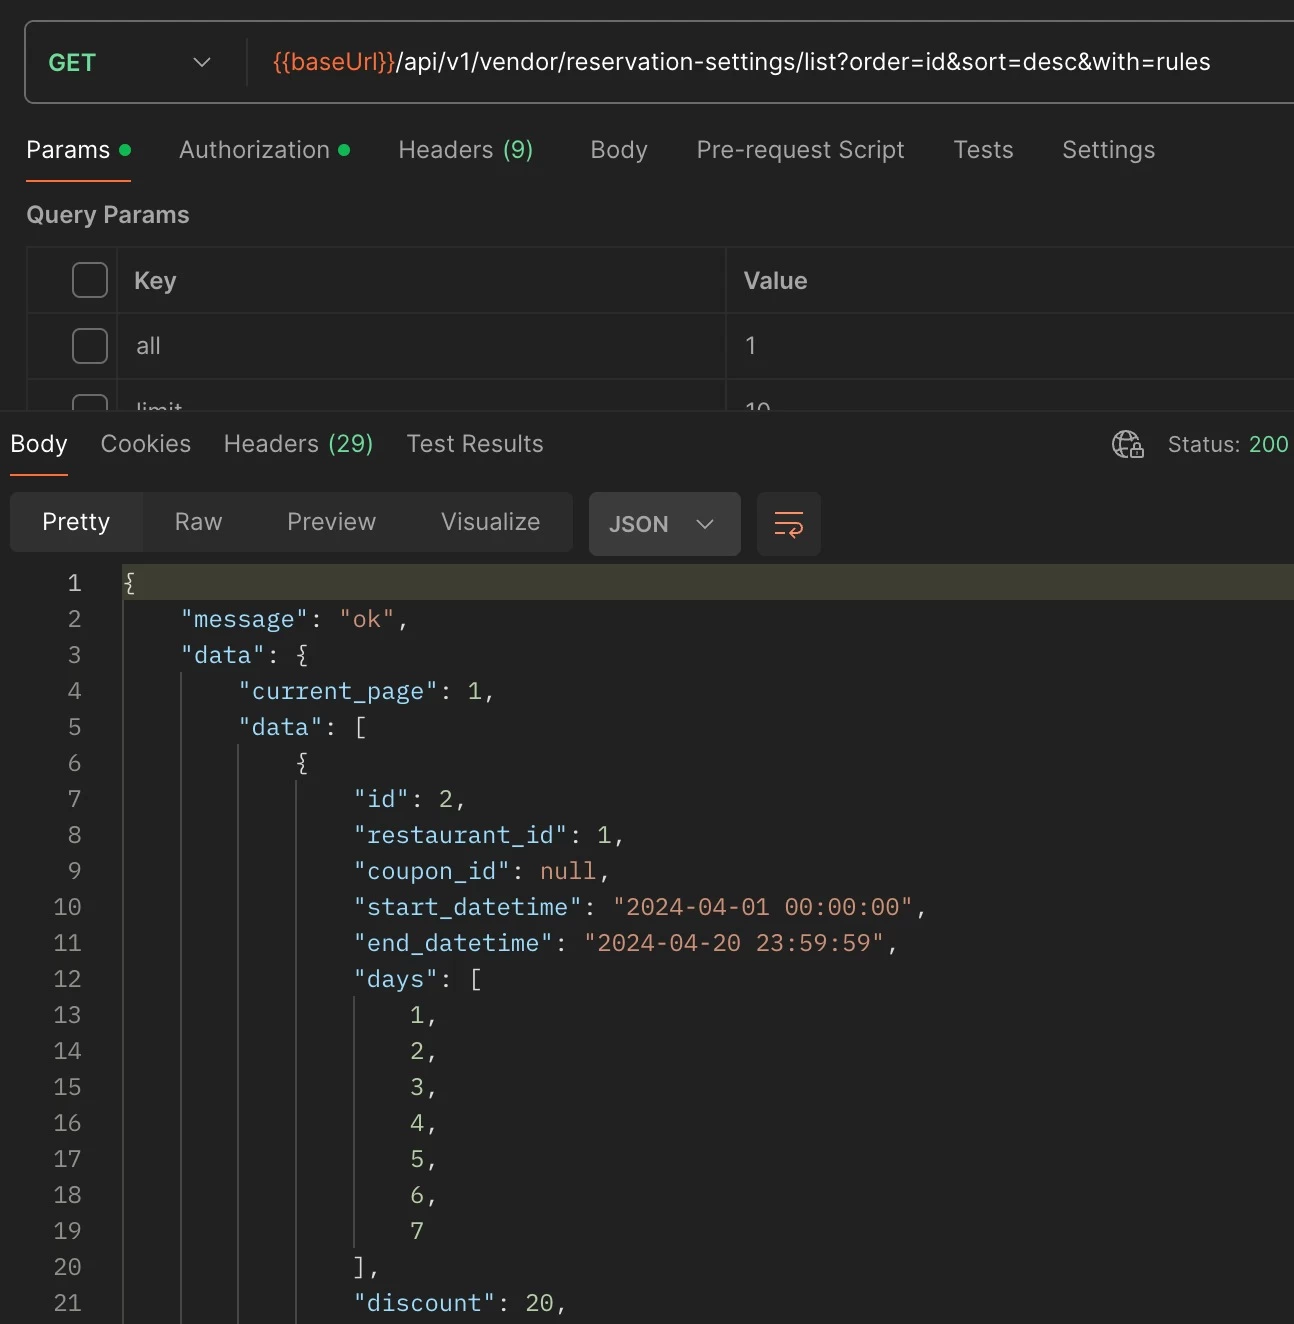Click the Query Params heading
The width and height of the screenshot is (1294, 1324).
(108, 215)
